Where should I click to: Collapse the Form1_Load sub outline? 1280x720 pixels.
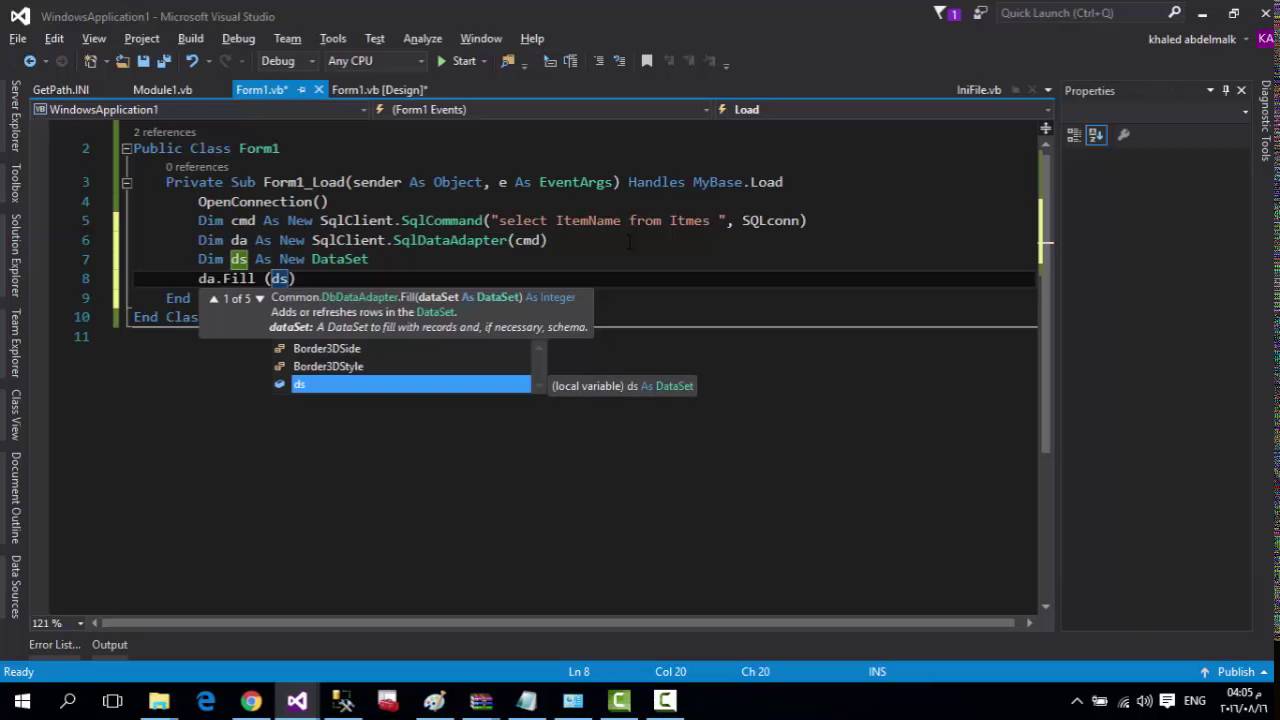coord(126,183)
